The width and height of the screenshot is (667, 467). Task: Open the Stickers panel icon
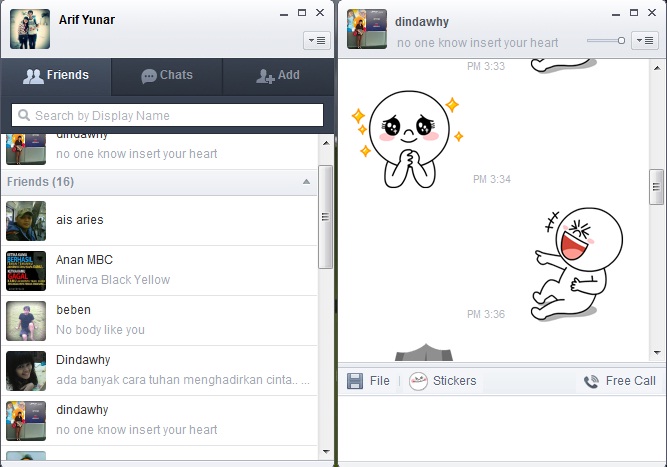point(418,381)
